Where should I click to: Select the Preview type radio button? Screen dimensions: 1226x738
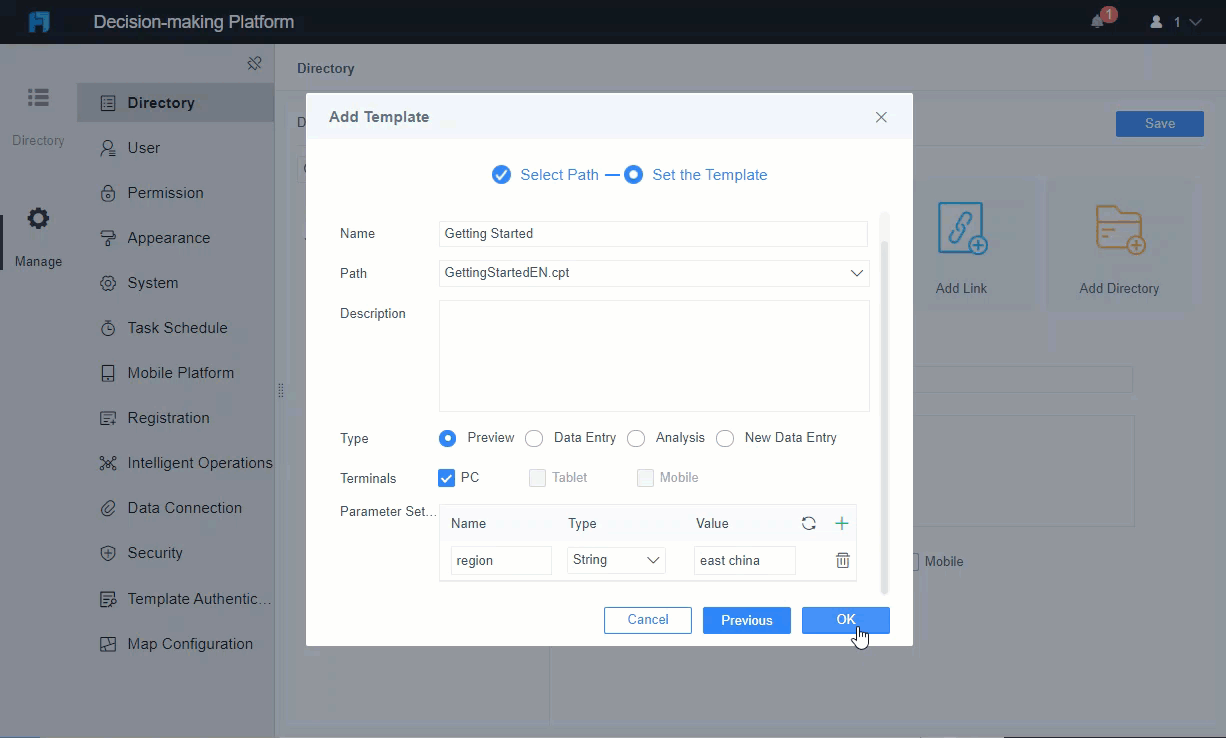coord(448,438)
